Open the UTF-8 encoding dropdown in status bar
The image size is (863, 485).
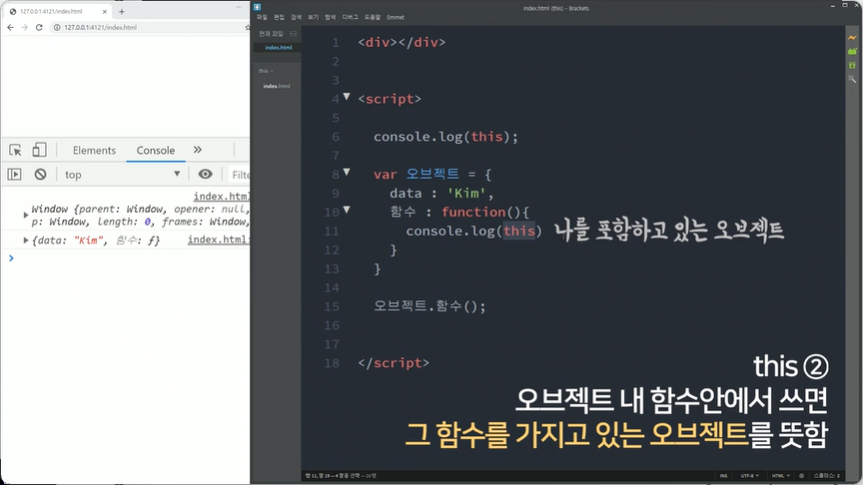750,476
